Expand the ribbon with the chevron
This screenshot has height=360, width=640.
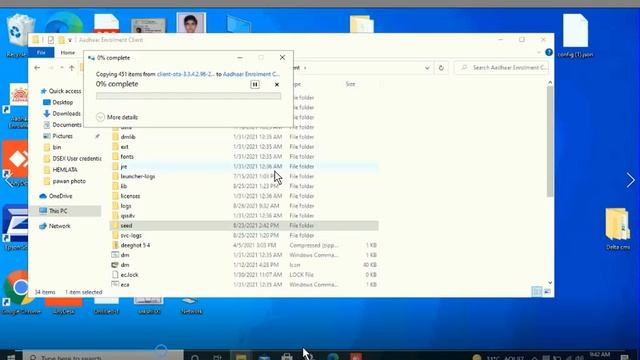539,52
